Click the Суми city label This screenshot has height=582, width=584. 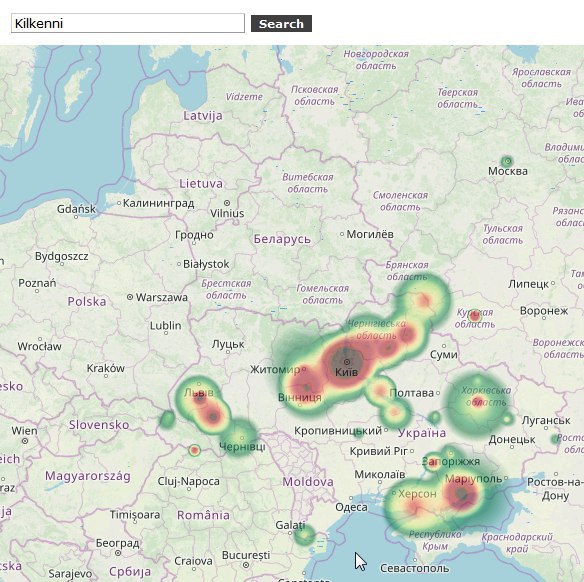444,355
